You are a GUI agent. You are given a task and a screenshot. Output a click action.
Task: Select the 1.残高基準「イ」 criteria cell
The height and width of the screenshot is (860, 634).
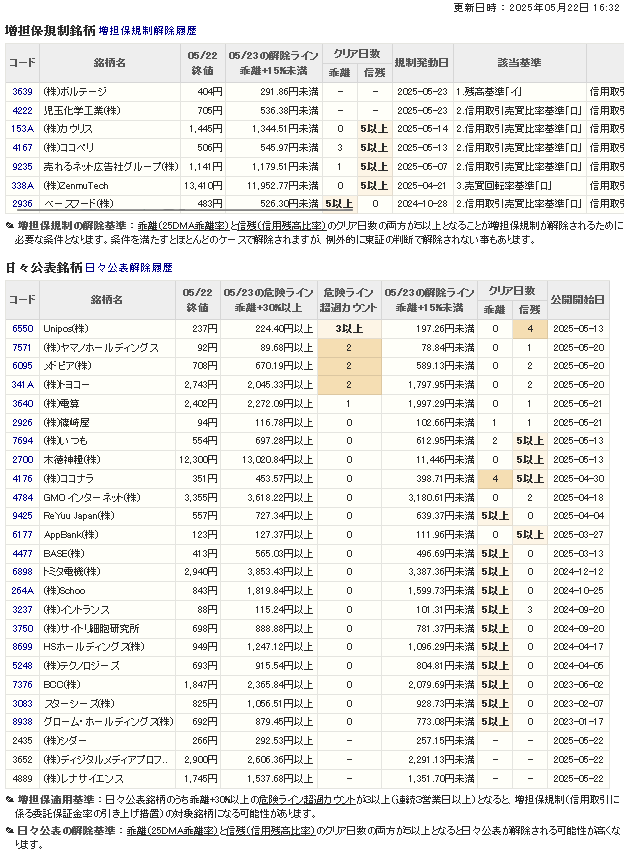tap(519, 92)
